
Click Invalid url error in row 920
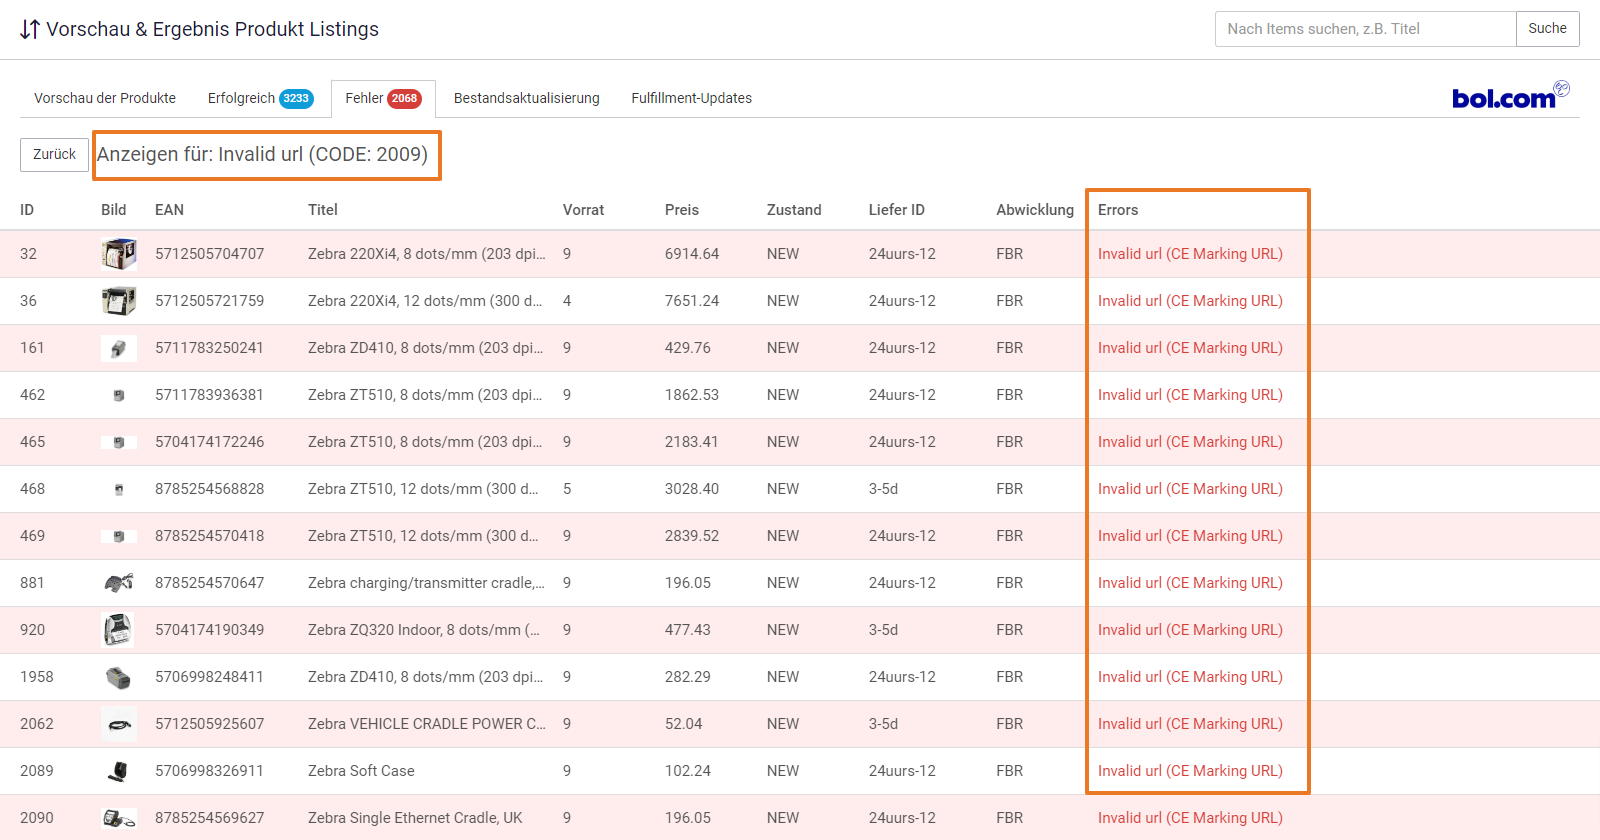pos(1190,630)
